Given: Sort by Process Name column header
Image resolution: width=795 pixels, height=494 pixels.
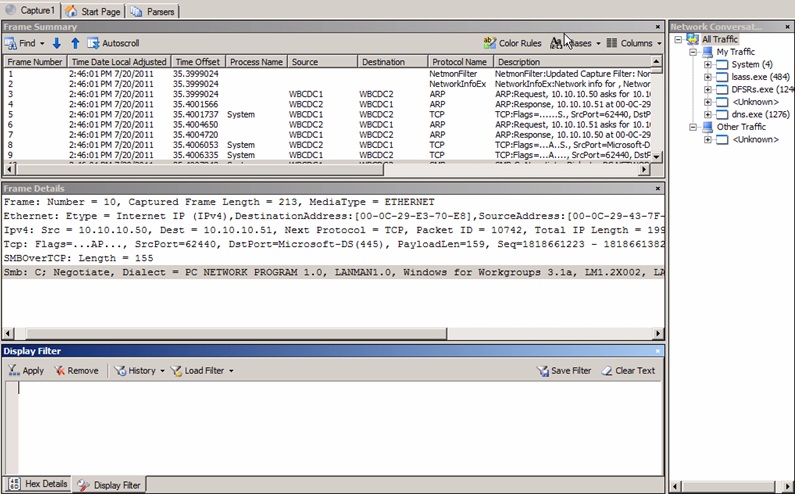Looking at the screenshot, I should pos(257,62).
